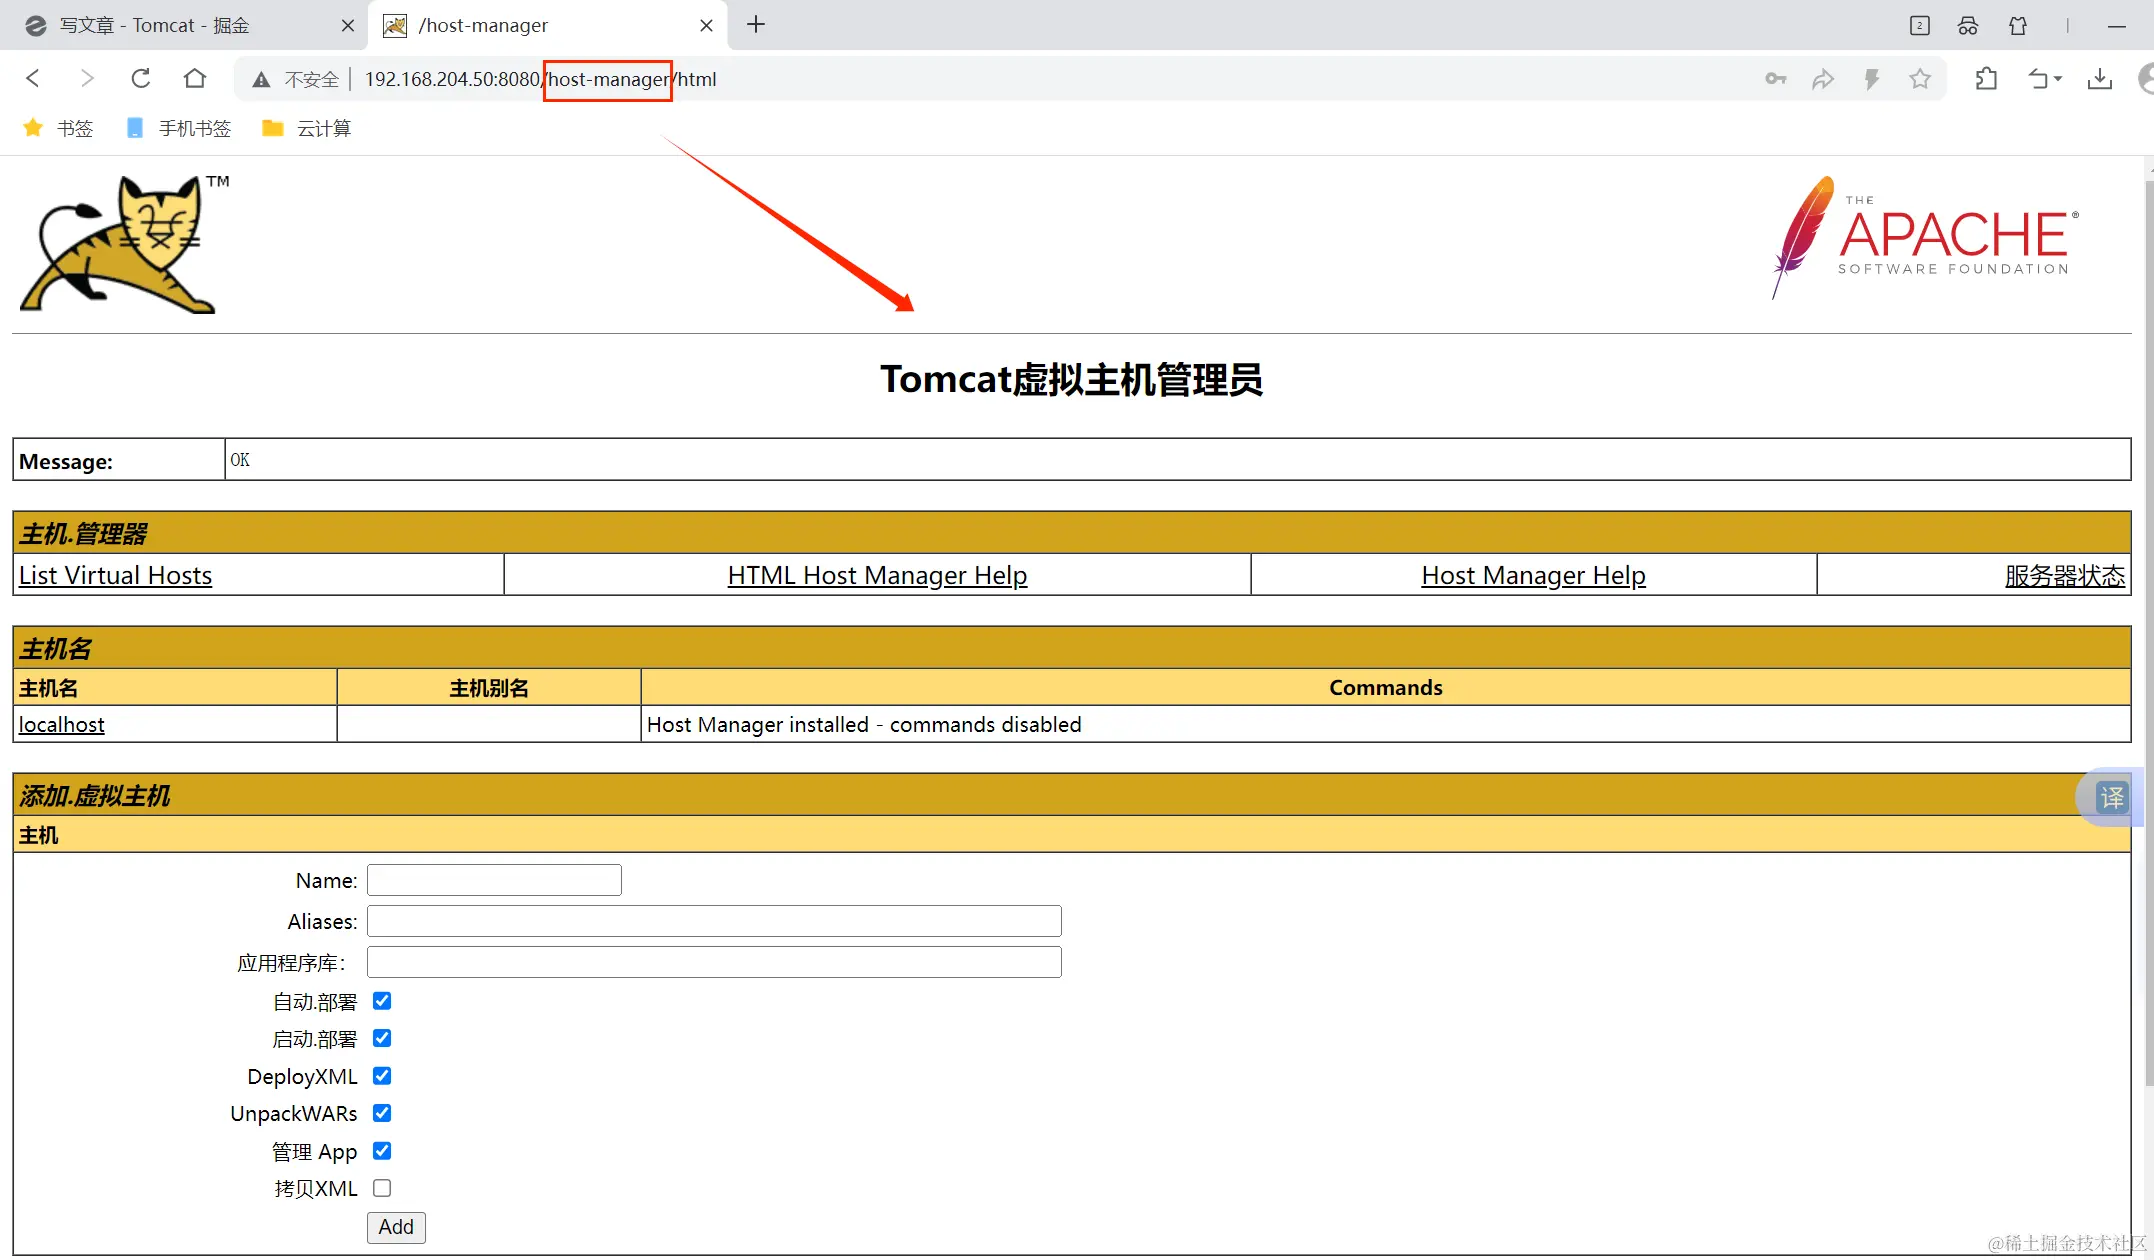Go to browser home page icon
Viewport: 2154px width, 1260px height.
point(195,78)
